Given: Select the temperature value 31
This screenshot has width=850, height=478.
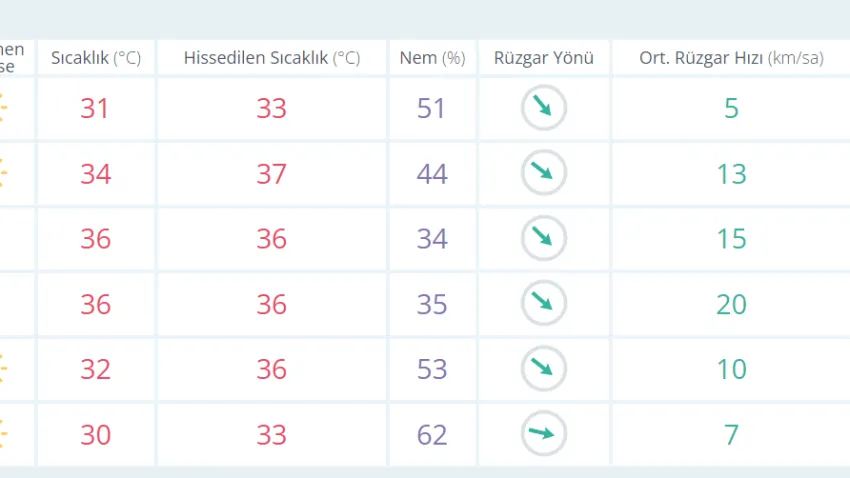Looking at the screenshot, I should coord(95,108).
